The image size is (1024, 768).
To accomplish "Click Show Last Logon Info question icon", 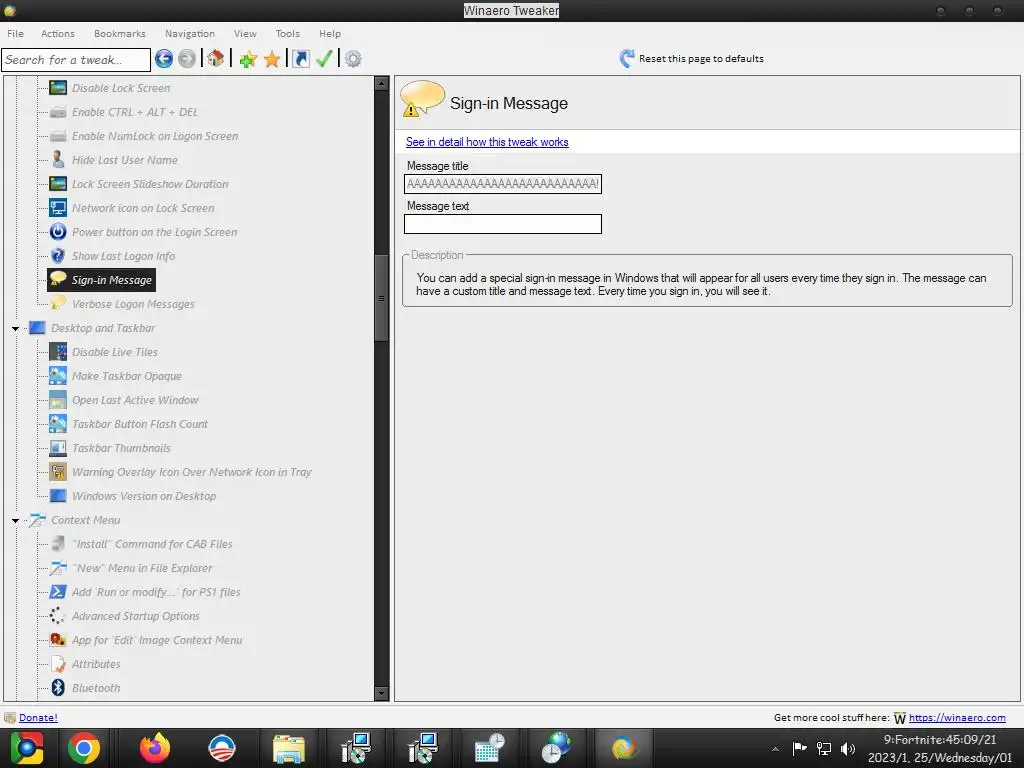I will tap(58, 255).
